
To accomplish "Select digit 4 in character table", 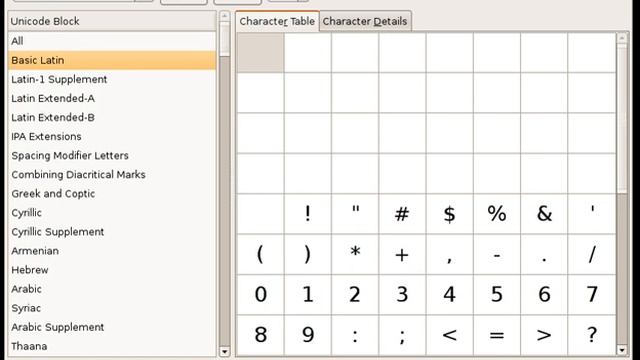I will [450, 295].
